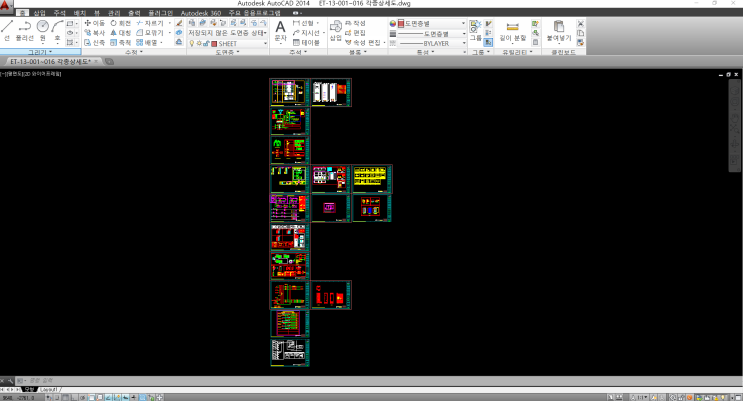Image resolution: width=743 pixels, height=401 pixels.
Task: Click the new drawing tab button
Action: click(109, 62)
